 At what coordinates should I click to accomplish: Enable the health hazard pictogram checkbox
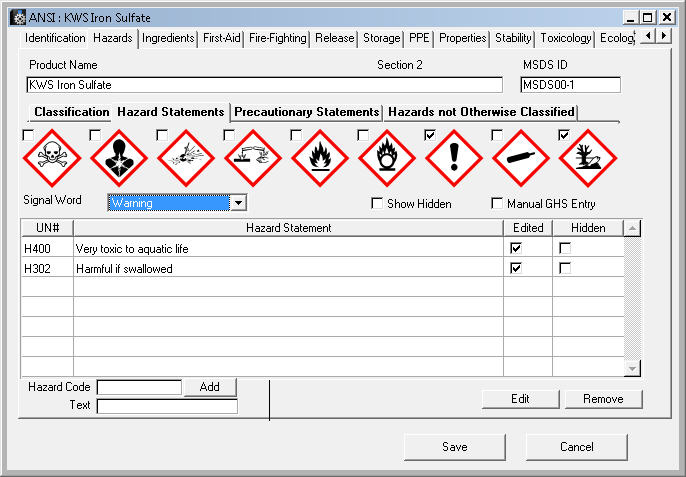coord(95,135)
